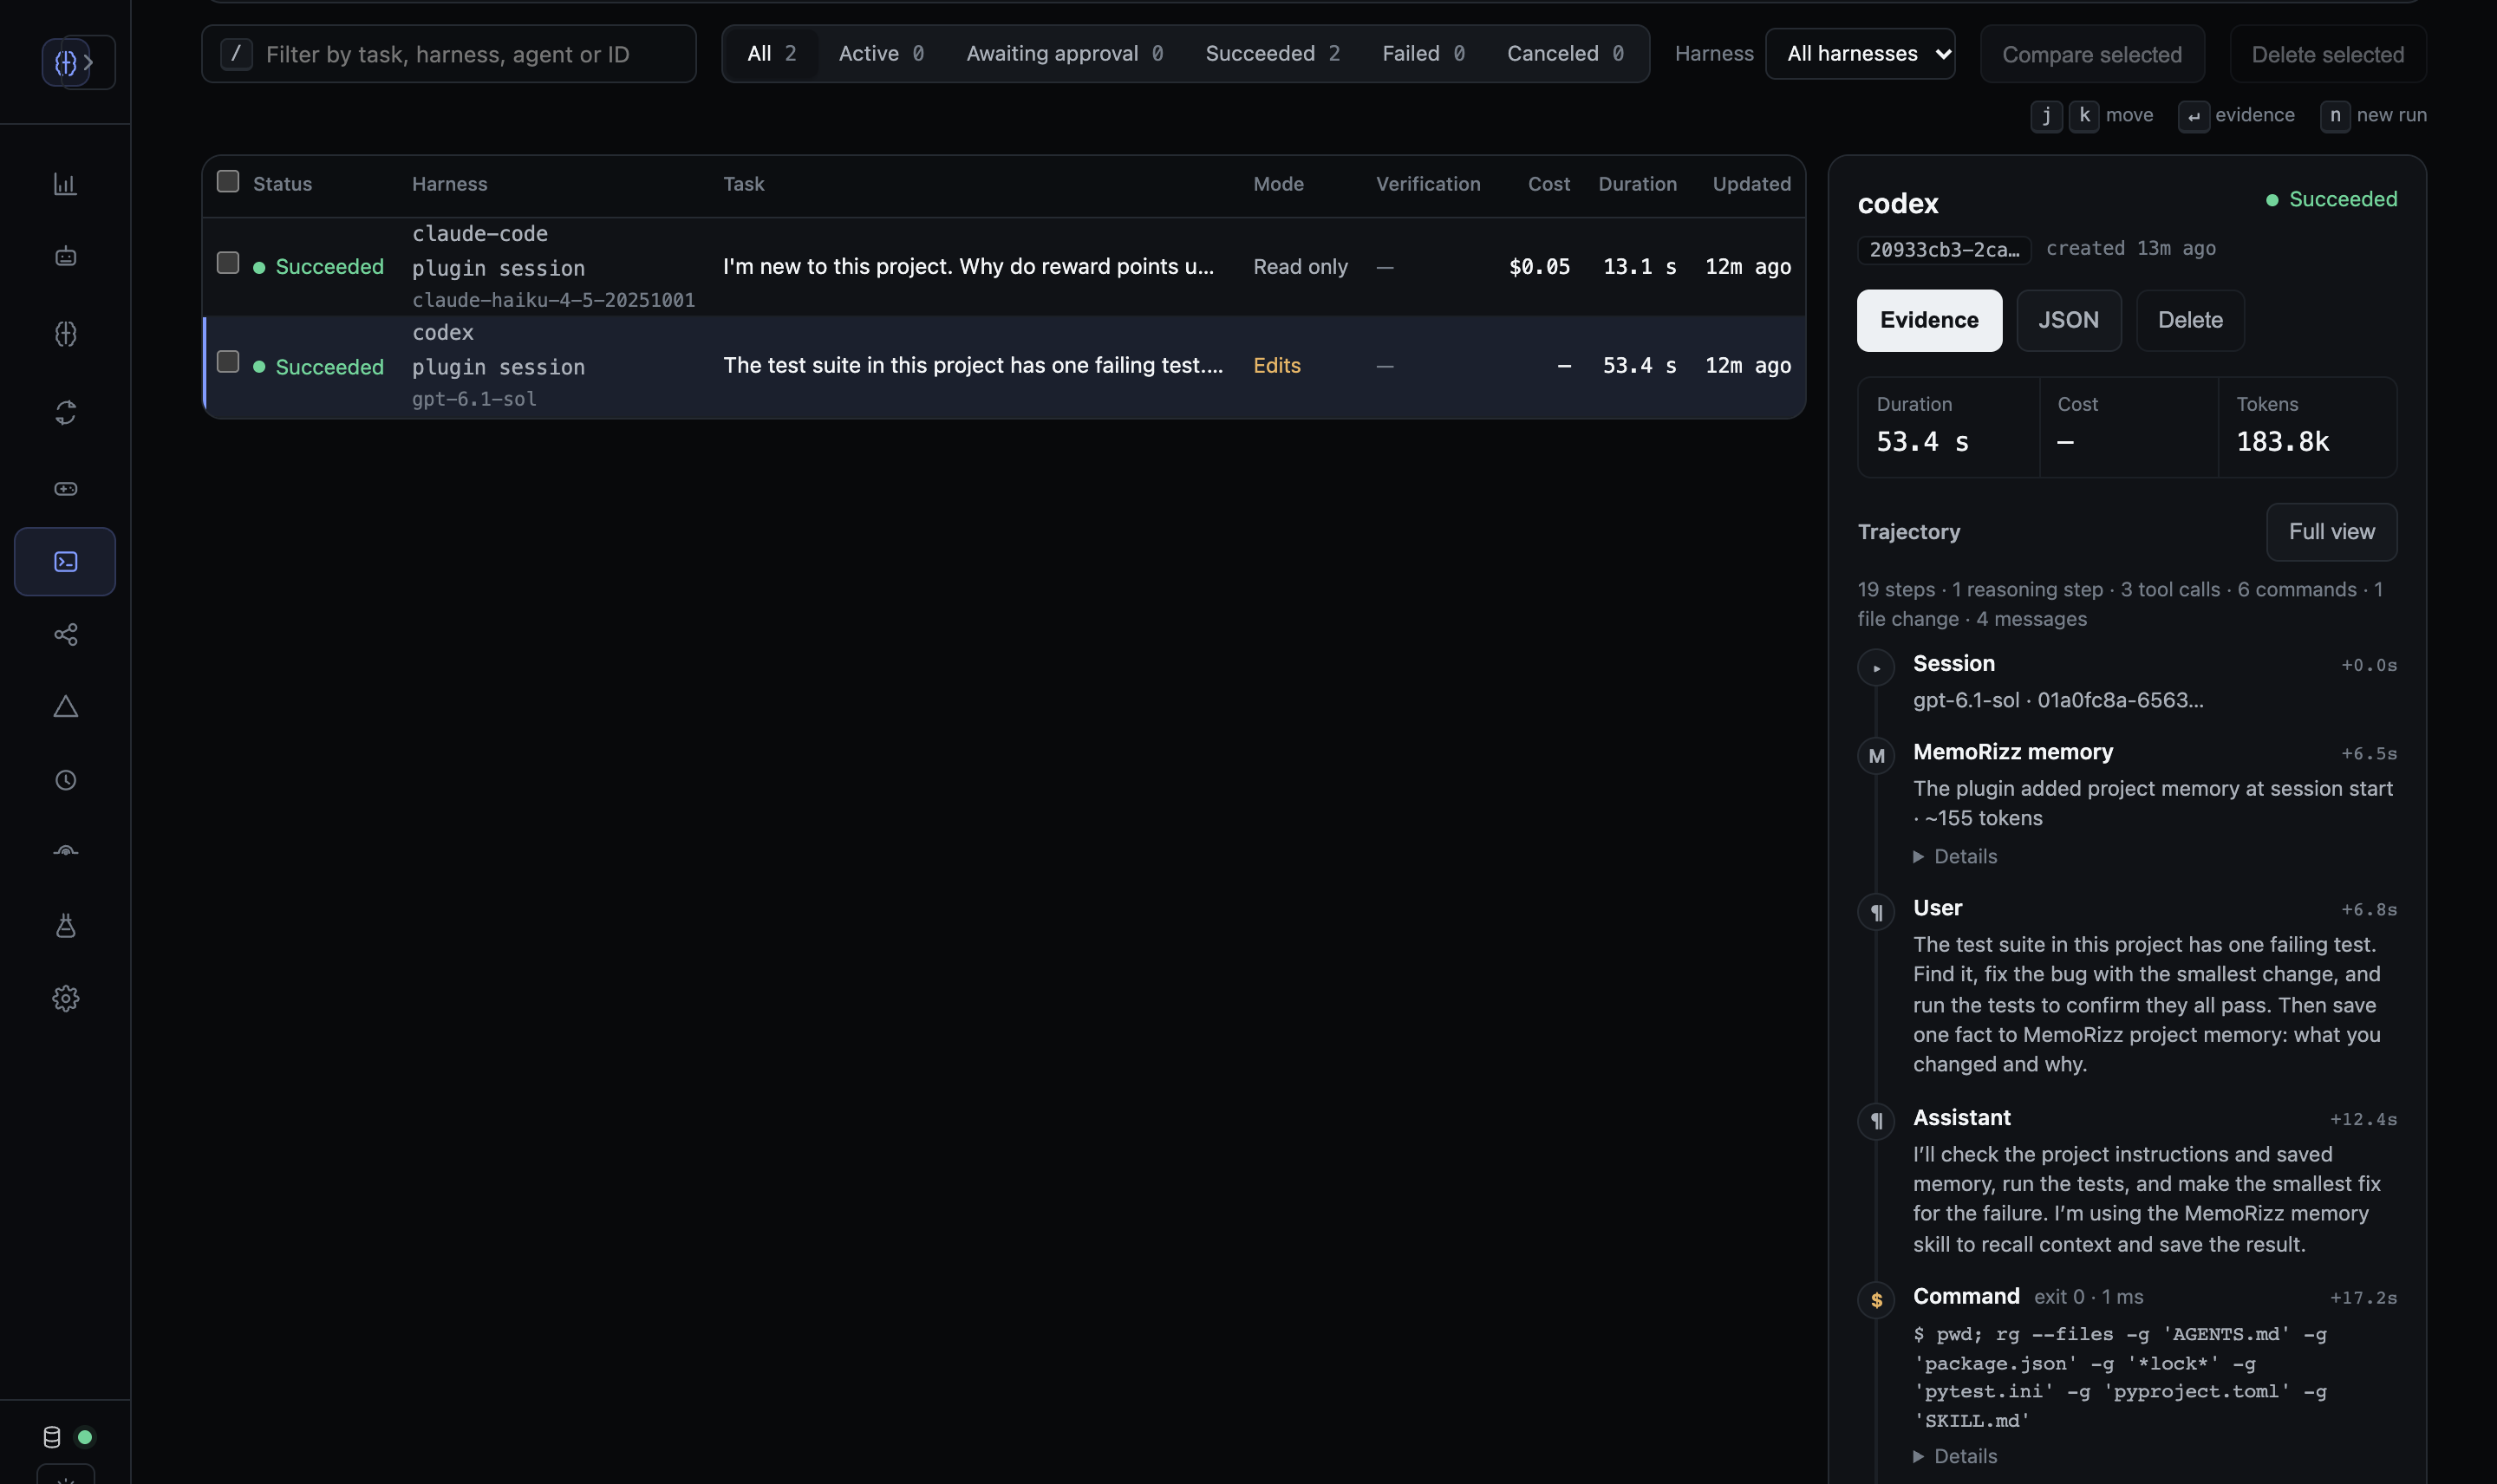Screen dimensions: 2497x1484
Task: Click the Compare selected button
Action: point(2092,54)
